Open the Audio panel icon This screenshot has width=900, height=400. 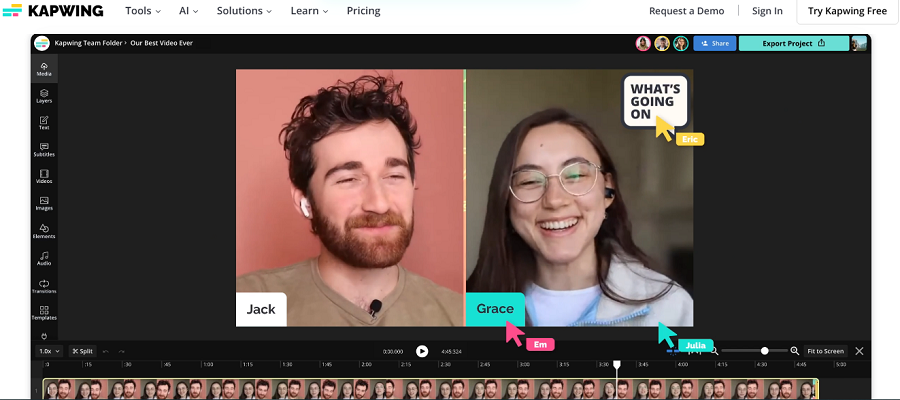[x=44, y=259]
